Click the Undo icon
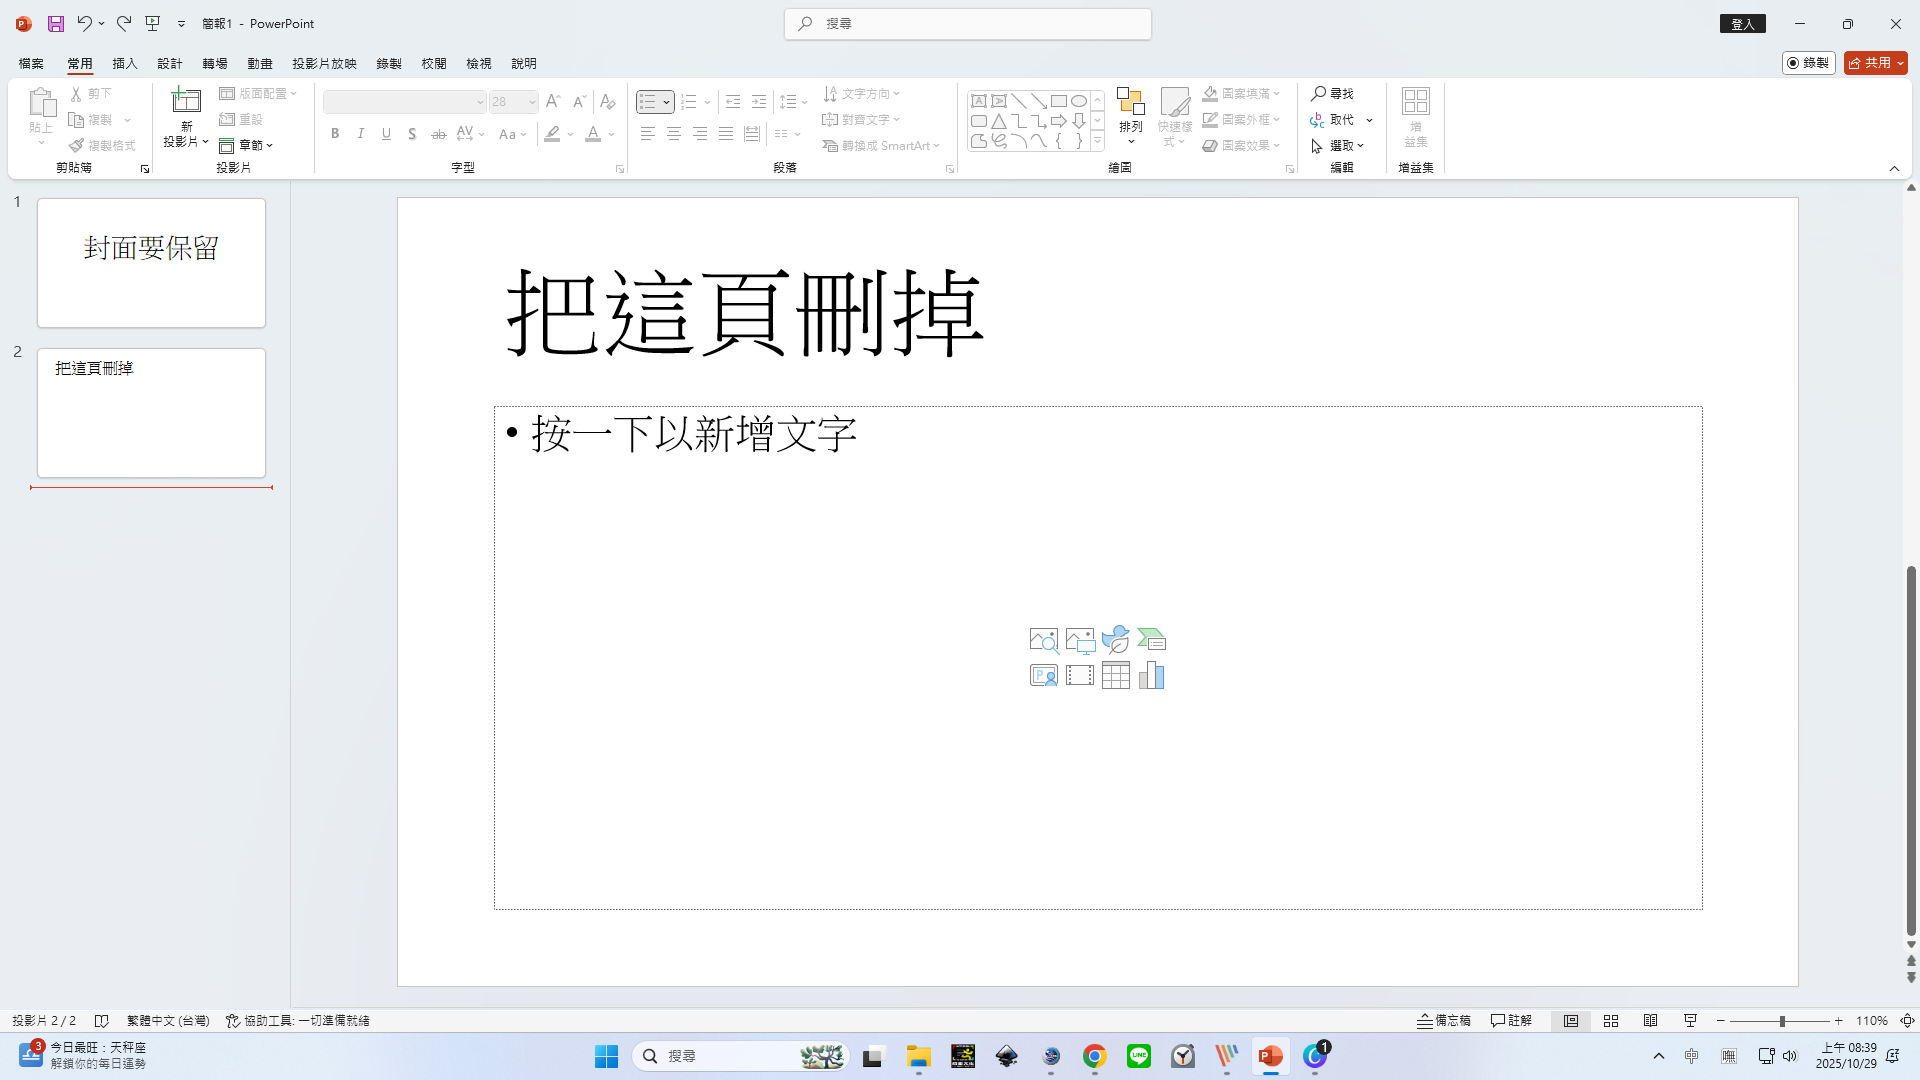 84,23
